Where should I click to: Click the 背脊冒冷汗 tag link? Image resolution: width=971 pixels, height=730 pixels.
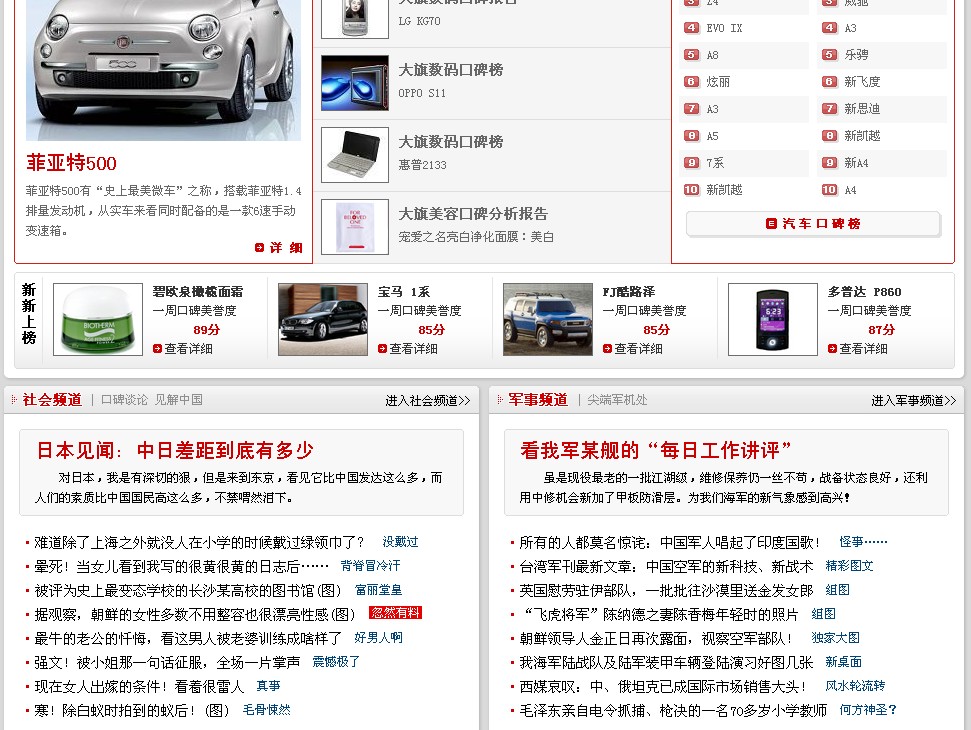(370, 566)
